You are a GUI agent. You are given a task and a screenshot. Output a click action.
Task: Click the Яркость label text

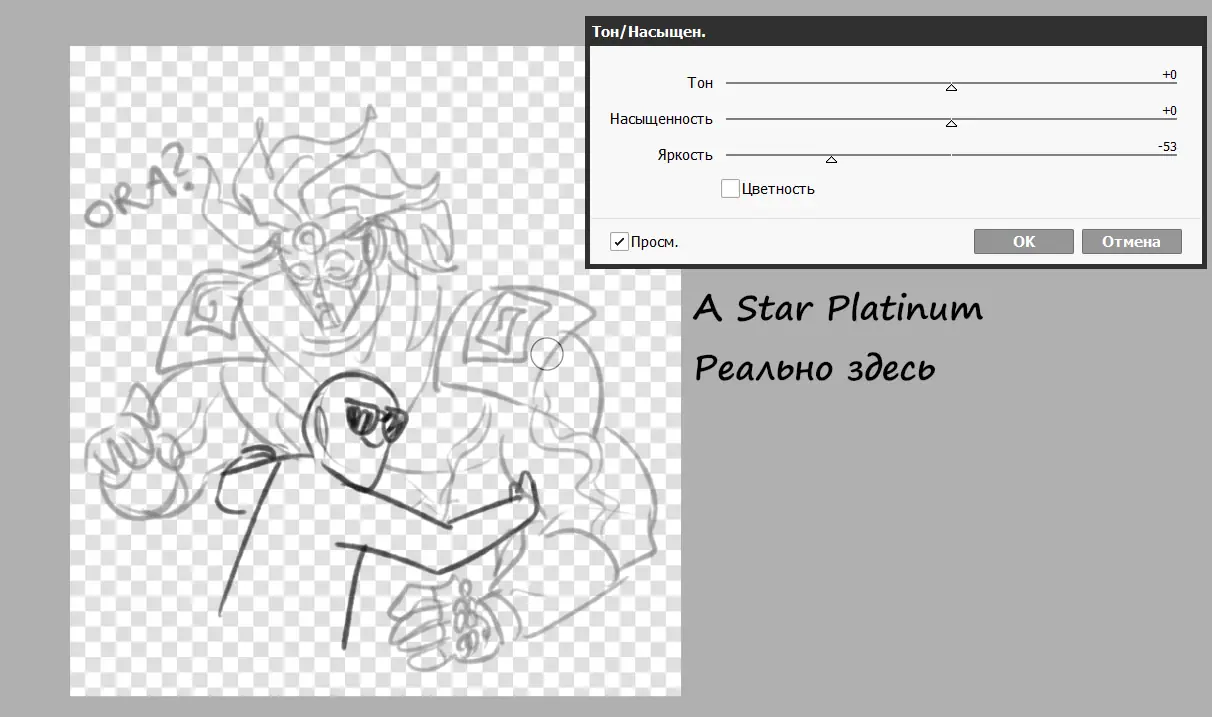coord(685,155)
